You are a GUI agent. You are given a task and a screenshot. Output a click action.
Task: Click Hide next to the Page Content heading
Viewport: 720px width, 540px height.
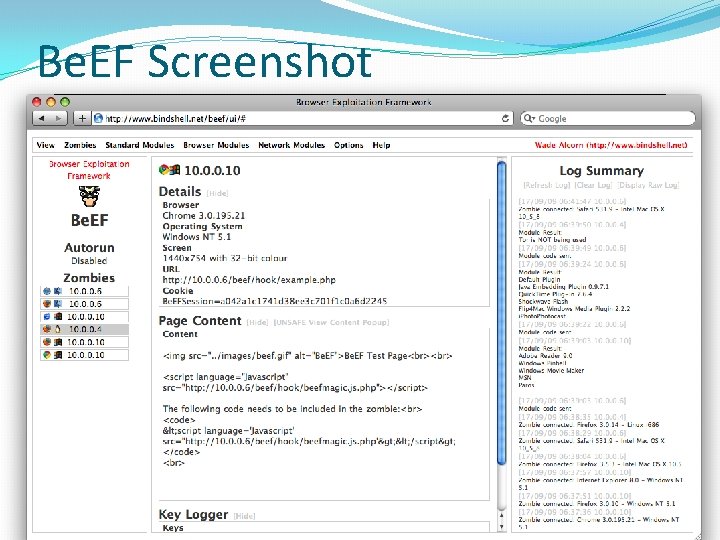click(257, 322)
